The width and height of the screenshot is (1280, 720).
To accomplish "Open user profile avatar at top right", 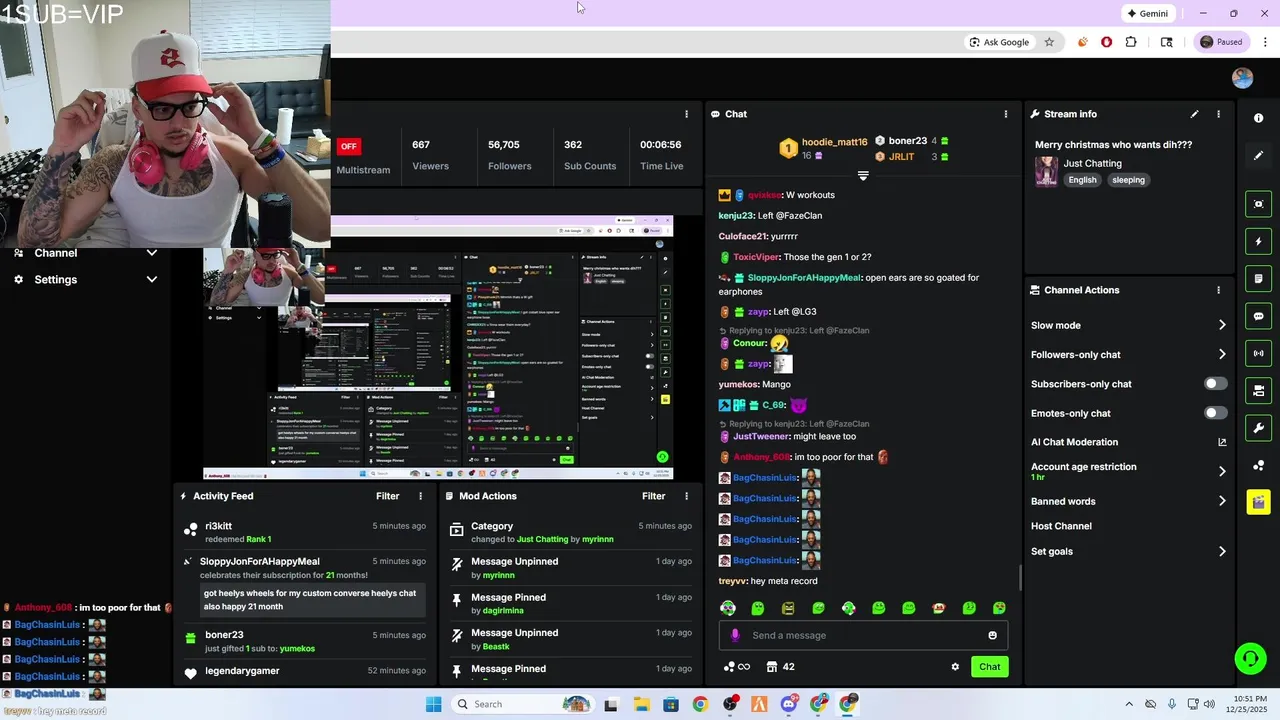I will click(x=1242, y=78).
